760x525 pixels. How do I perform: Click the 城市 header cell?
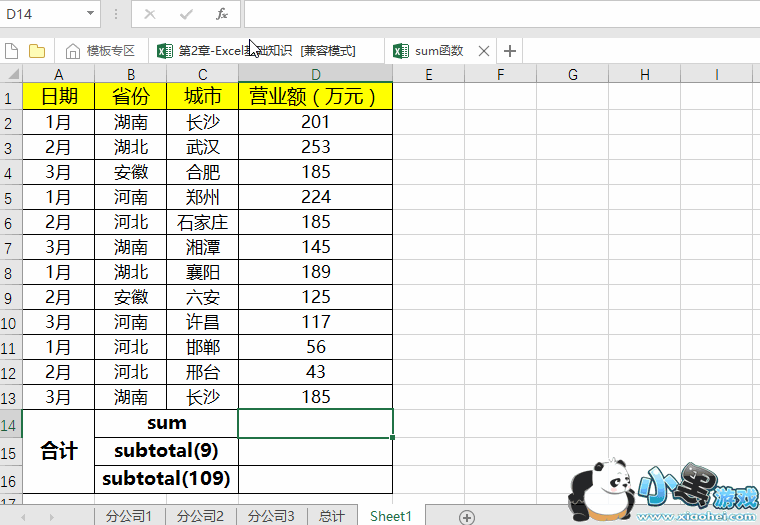[203, 96]
